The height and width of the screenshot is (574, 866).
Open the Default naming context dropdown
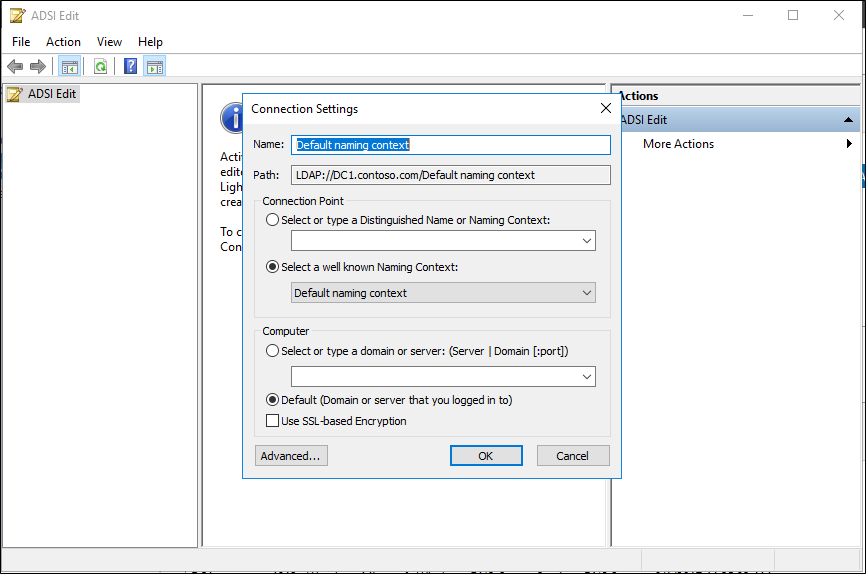[x=587, y=293]
